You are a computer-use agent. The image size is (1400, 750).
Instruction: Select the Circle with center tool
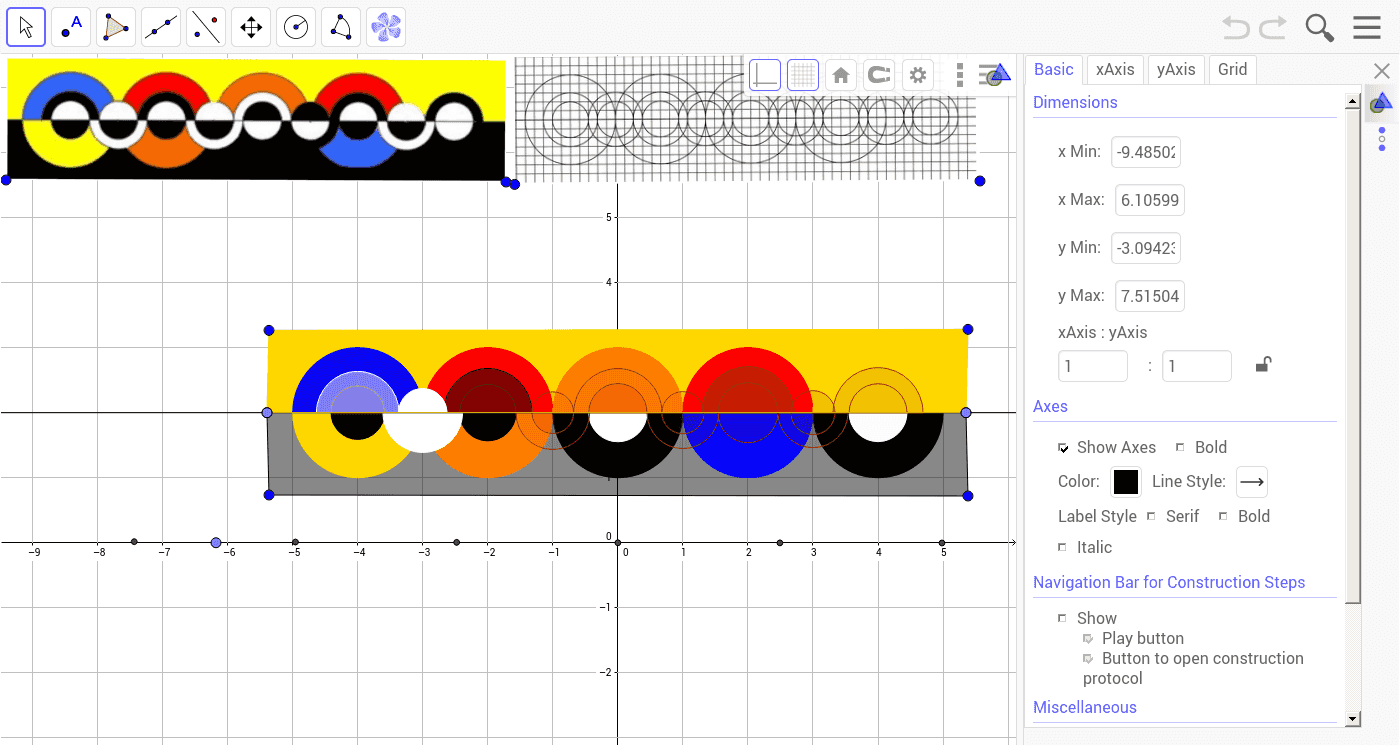pos(296,27)
